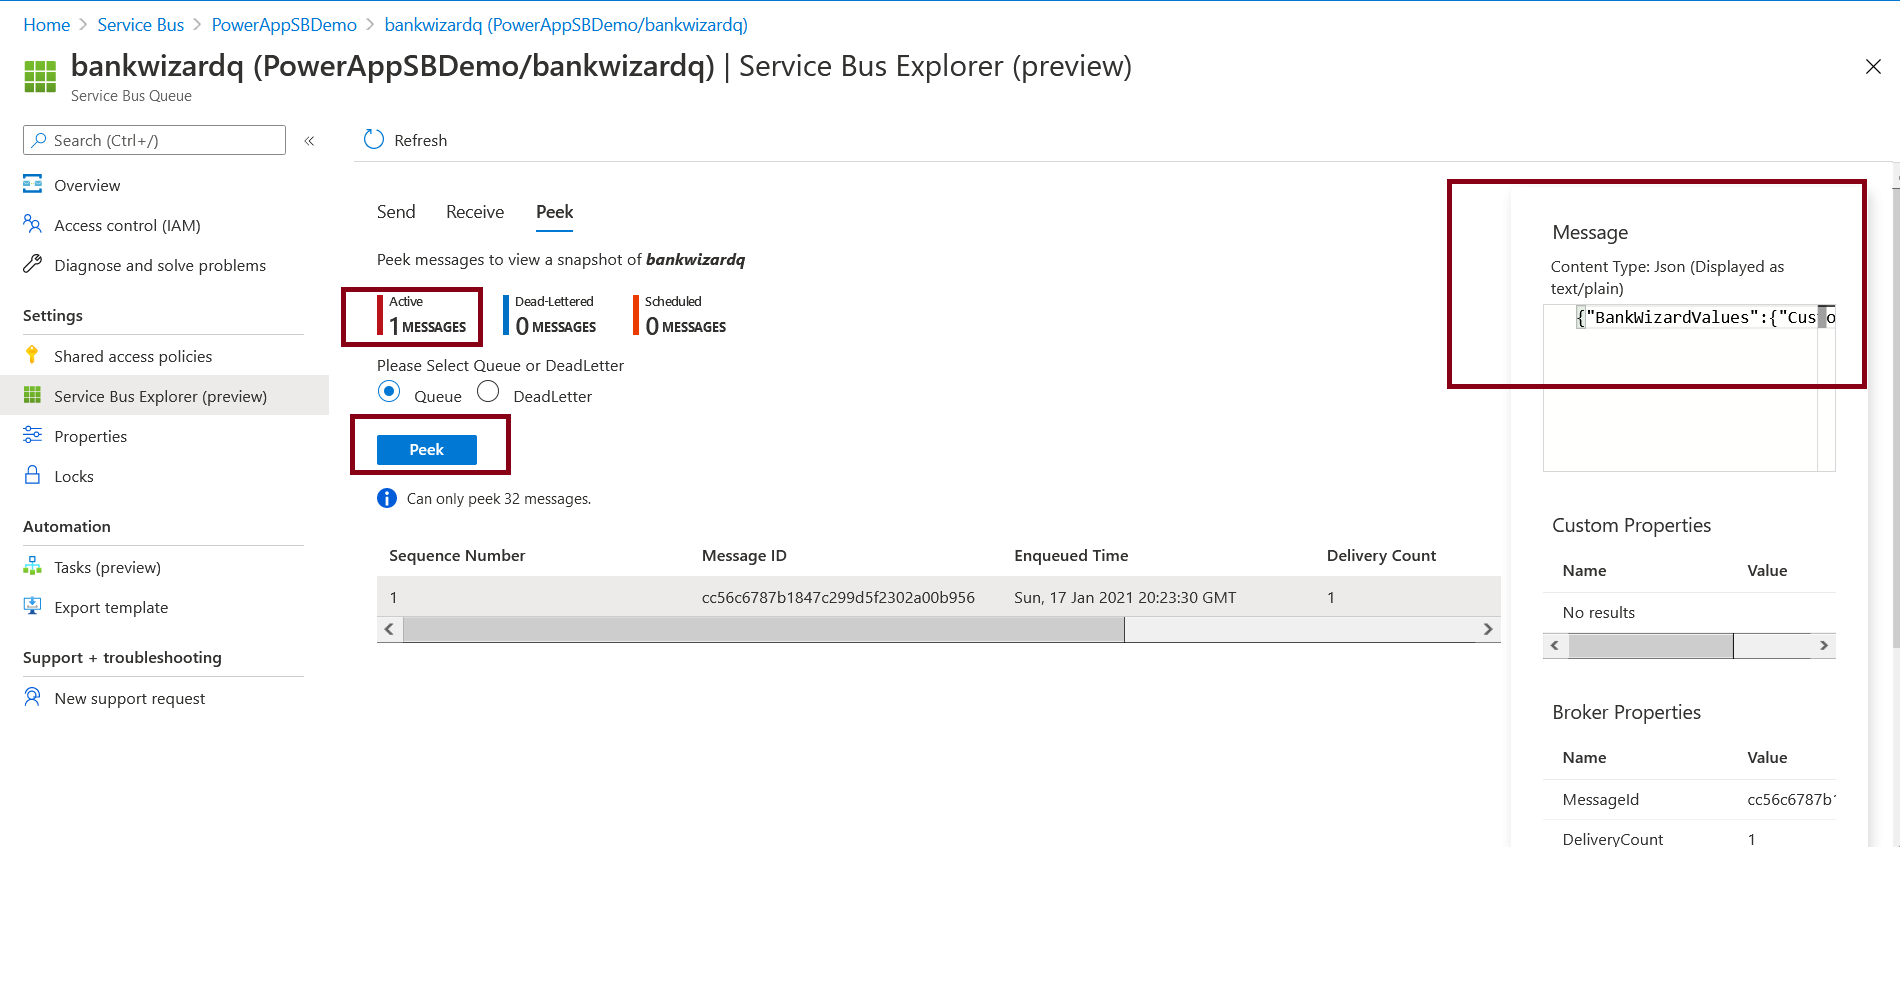Switch to the Receive tab
This screenshot has height=998, width=1900.
474,212
